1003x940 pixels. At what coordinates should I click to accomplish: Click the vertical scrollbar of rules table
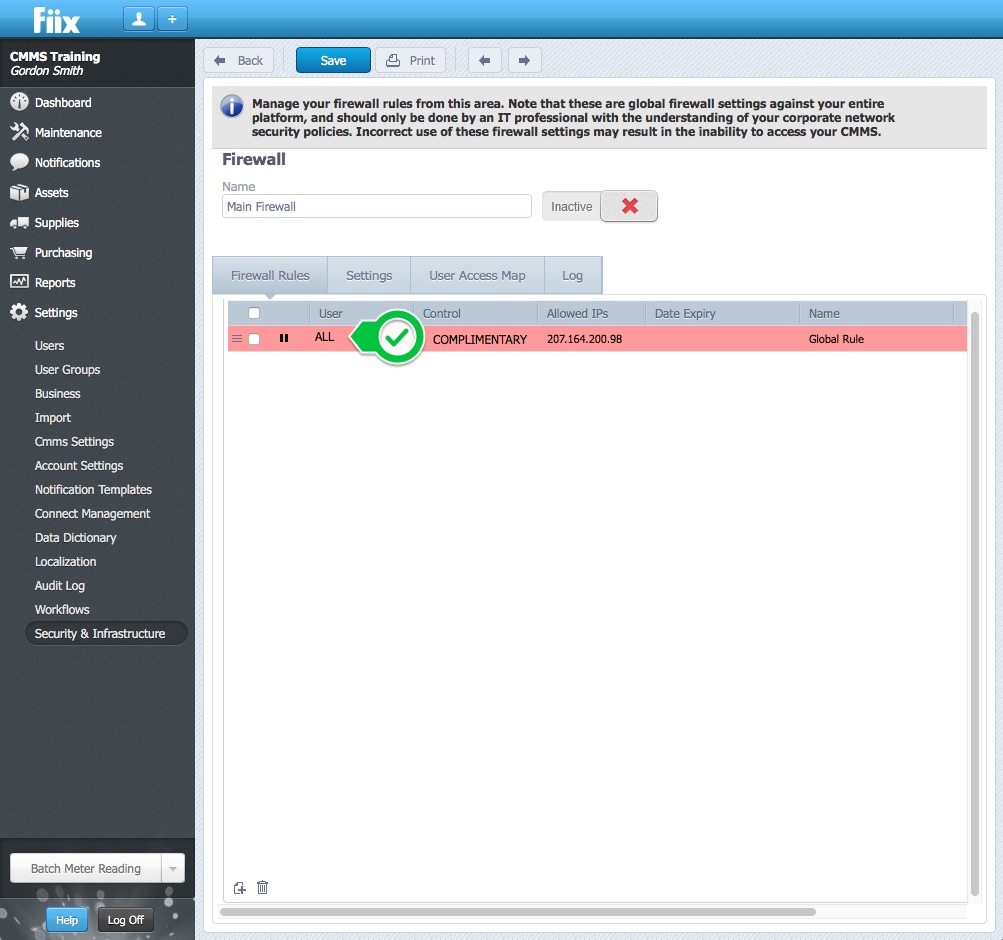(x=974, y=604)
